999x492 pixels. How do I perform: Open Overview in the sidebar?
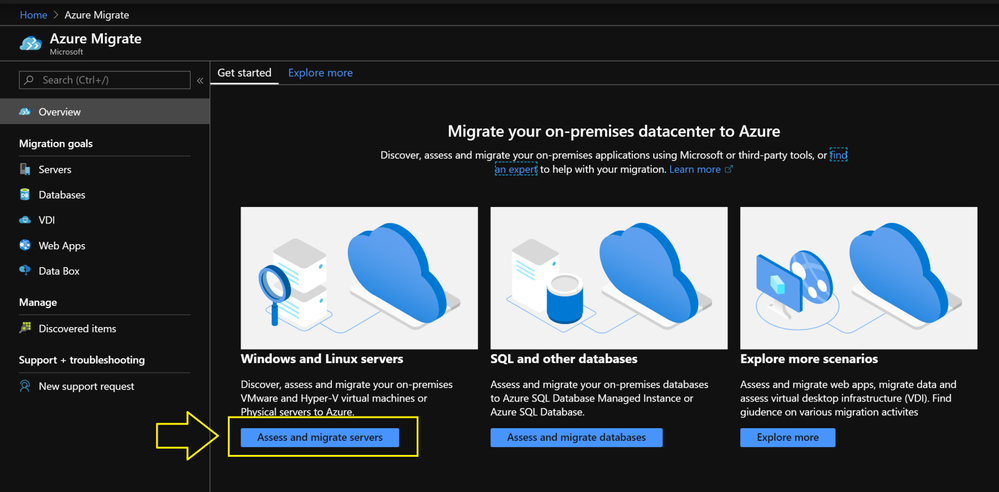104,112
